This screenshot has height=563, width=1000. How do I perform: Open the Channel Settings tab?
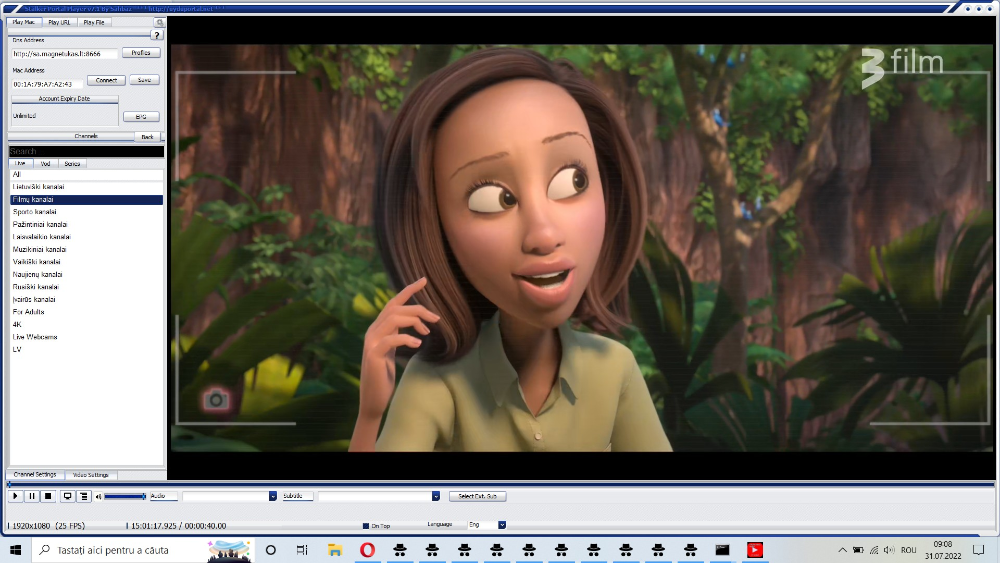pos(35,475)
